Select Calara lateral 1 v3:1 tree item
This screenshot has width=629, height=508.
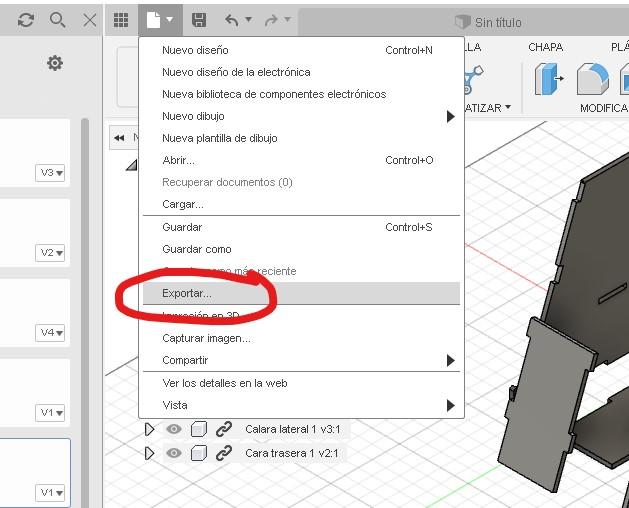click(293, 429)
